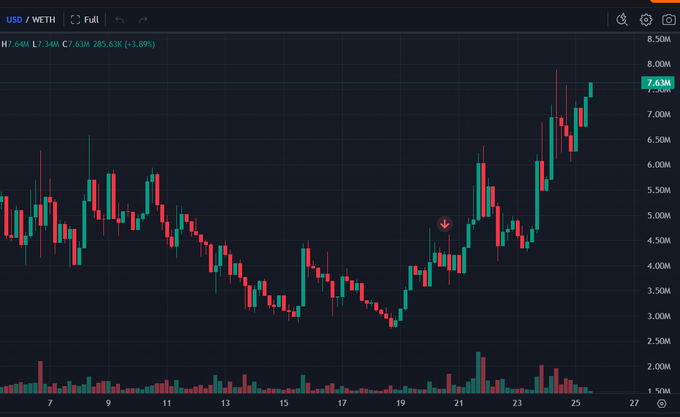Click the 5.00M price axis label

coord(659,215)
